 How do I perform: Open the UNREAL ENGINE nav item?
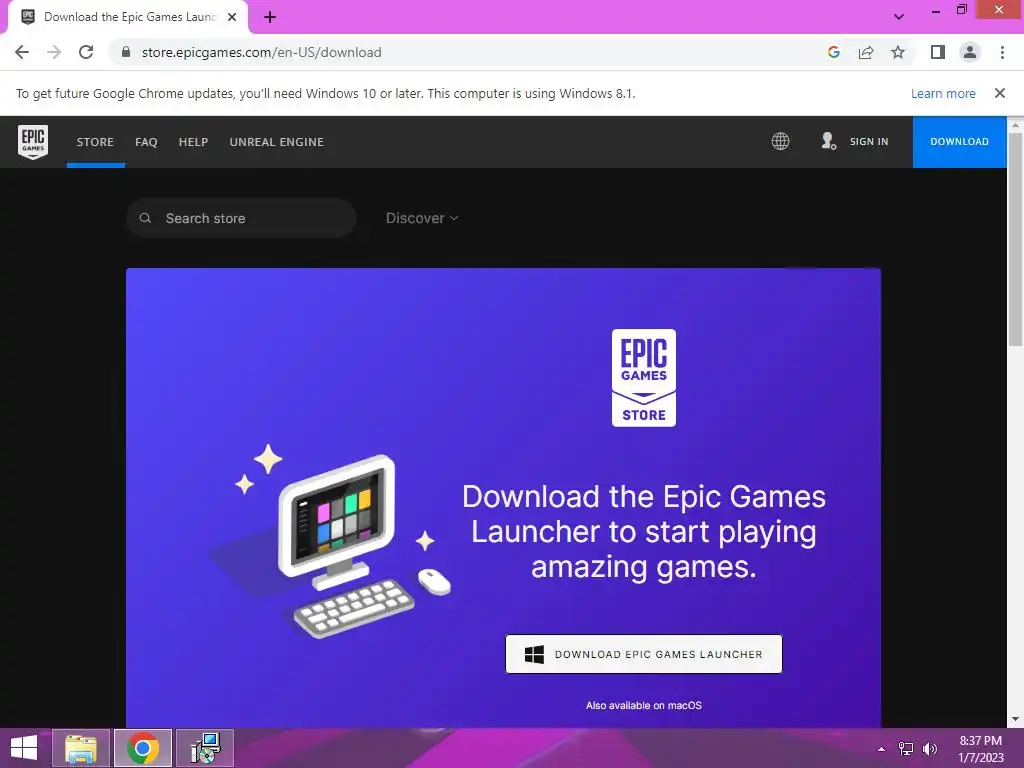pyautogui.click(x=276, y=142)
